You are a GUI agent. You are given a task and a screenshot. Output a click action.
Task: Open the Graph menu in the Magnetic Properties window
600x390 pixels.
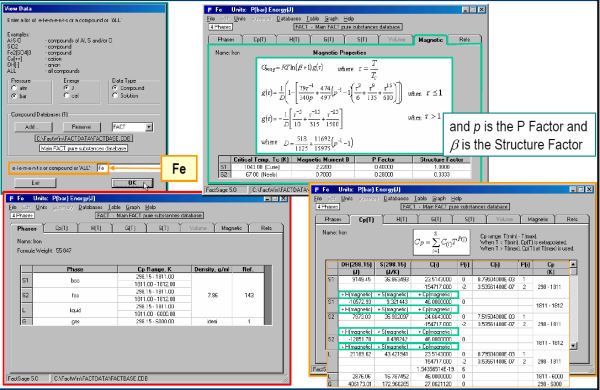pyautogui.click(x=331, y=18)
